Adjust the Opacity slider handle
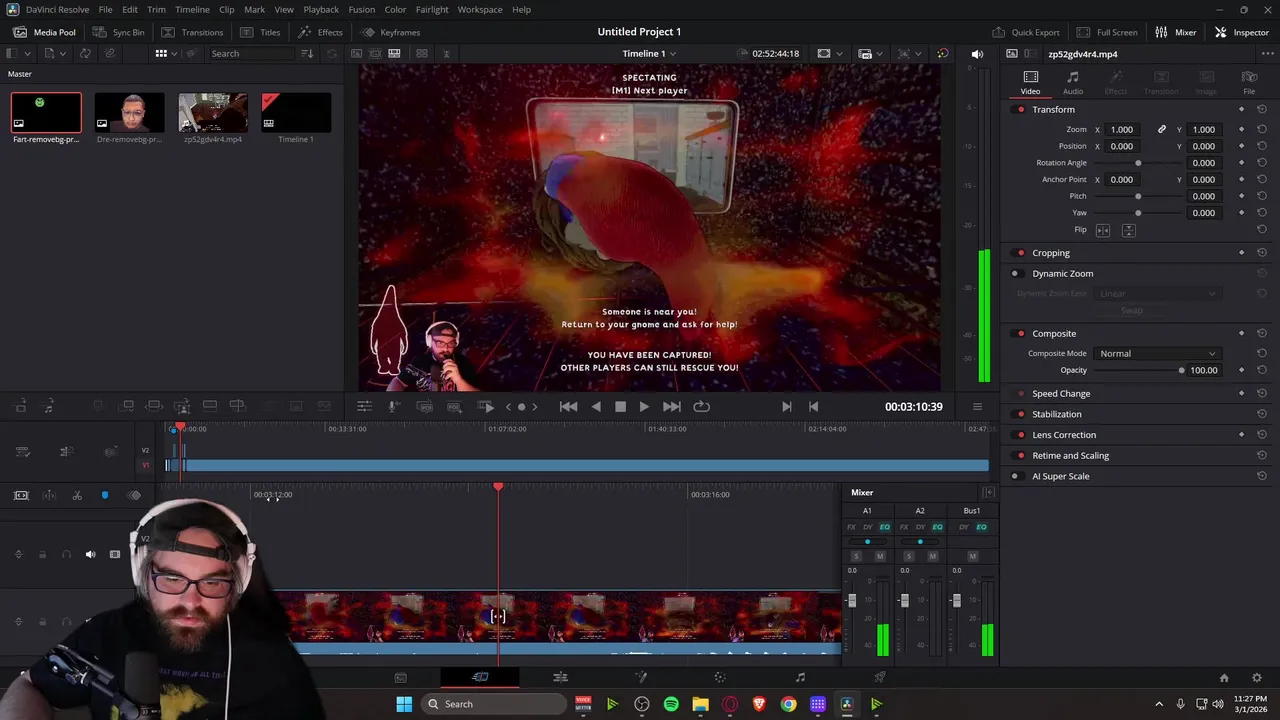The width and height of the screenshot is (1280, 720). [1181, 370]
